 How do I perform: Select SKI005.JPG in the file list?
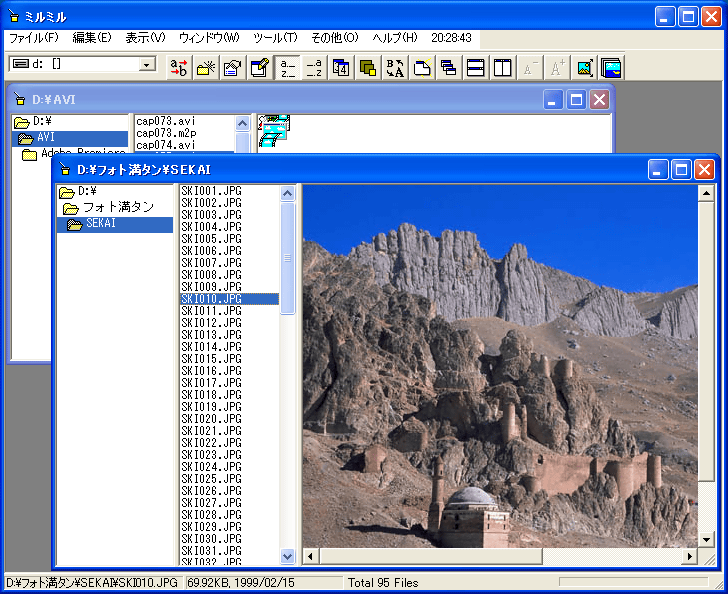[212, 239]
